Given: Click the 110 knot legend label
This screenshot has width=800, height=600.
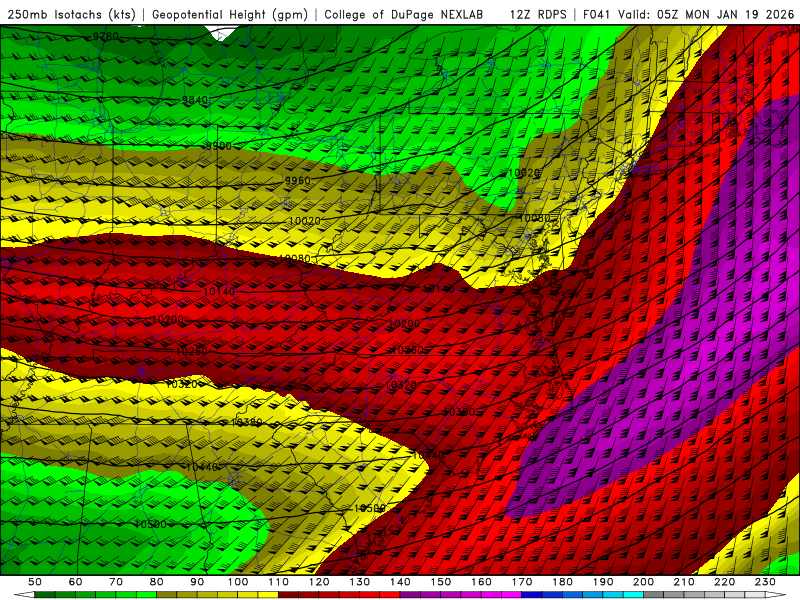Looking at the screenshot, I should [279, 582].
